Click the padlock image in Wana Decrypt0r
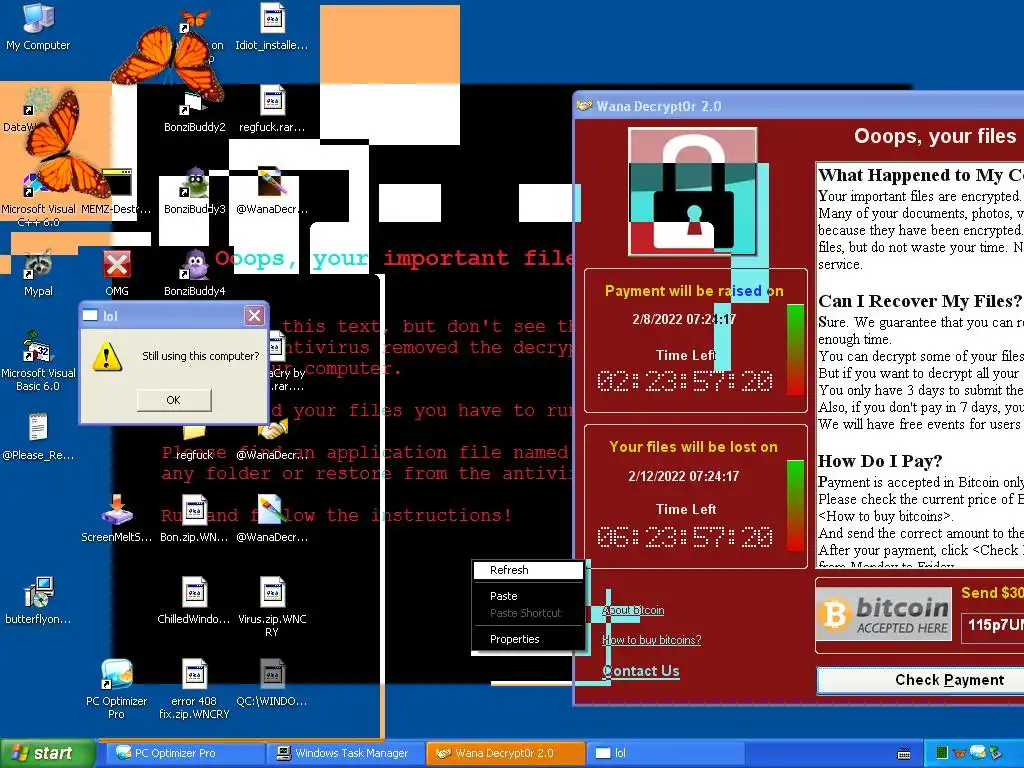This screenshot has height=768, width=1024. pos(692,191)
